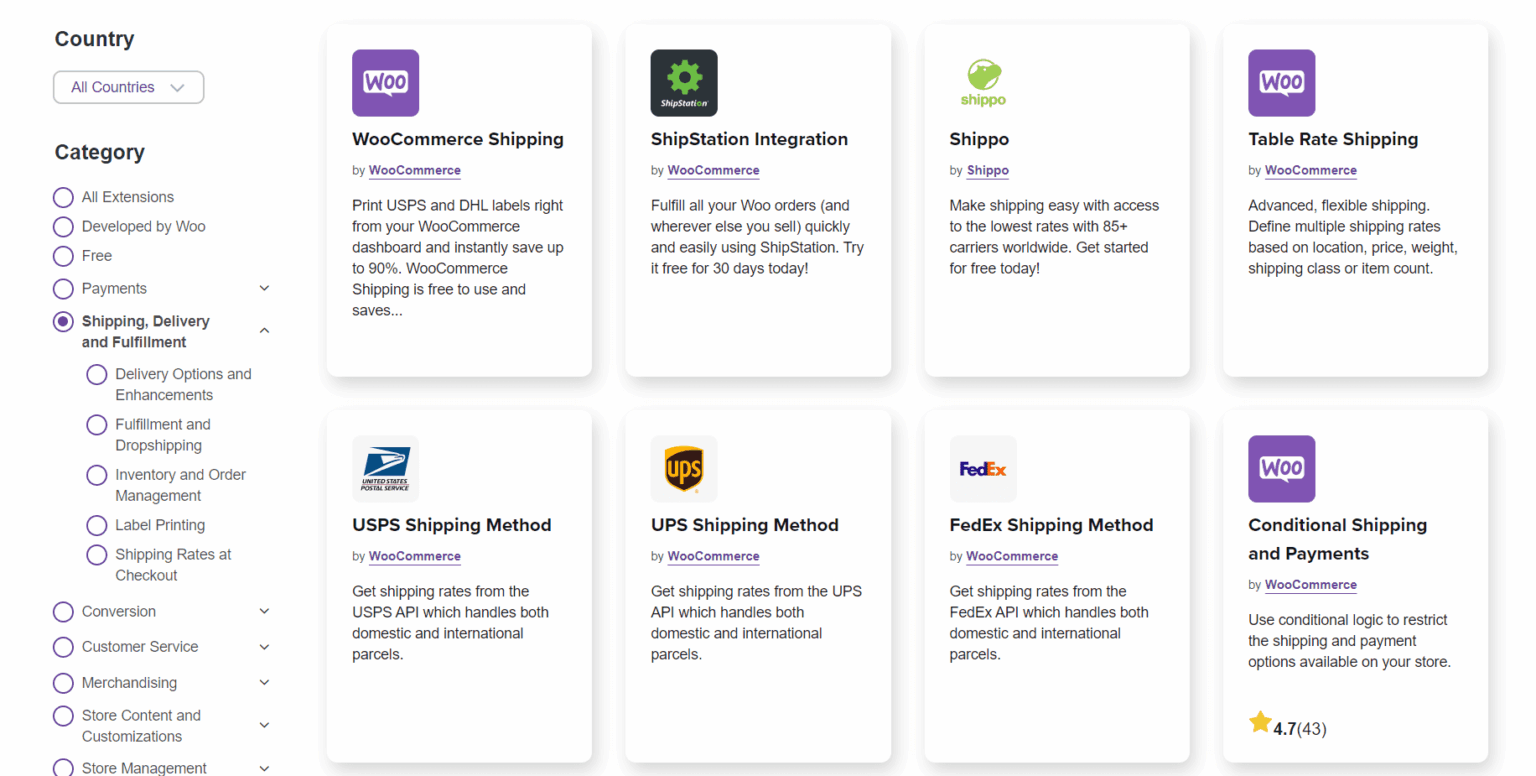
Task: Select the ShipStation gear icon
Action: [684, 82]
